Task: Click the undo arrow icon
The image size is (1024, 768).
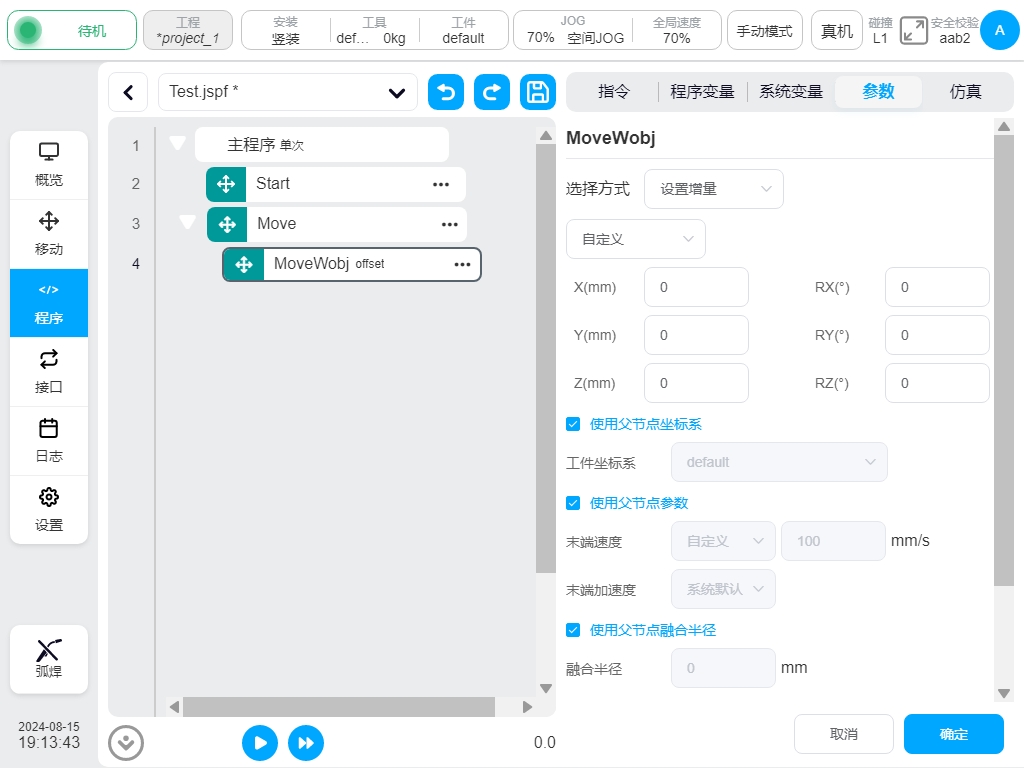Action: [446, 92]
